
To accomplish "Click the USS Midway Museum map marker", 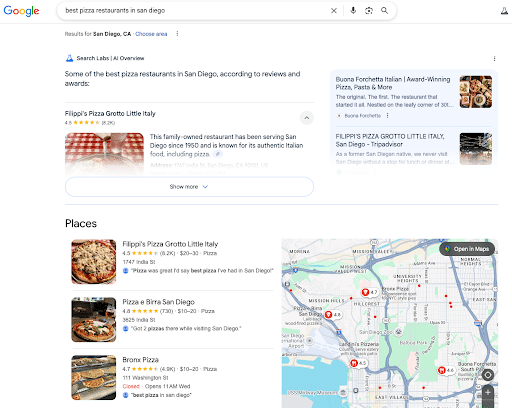I will click(343, 393).
